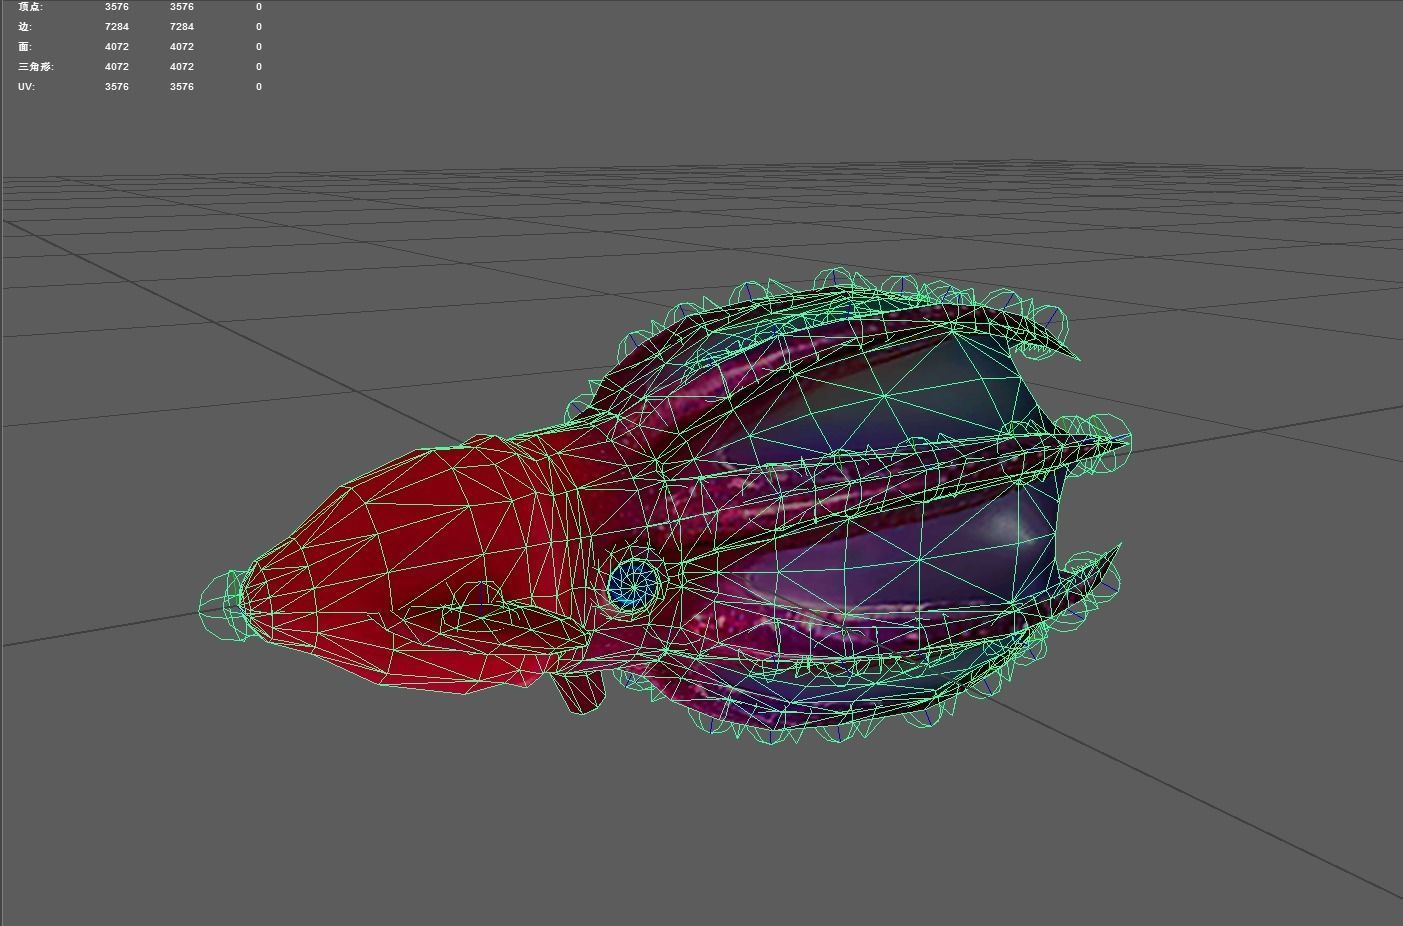Click the 三角形 triangle count label

coord(36,67)
